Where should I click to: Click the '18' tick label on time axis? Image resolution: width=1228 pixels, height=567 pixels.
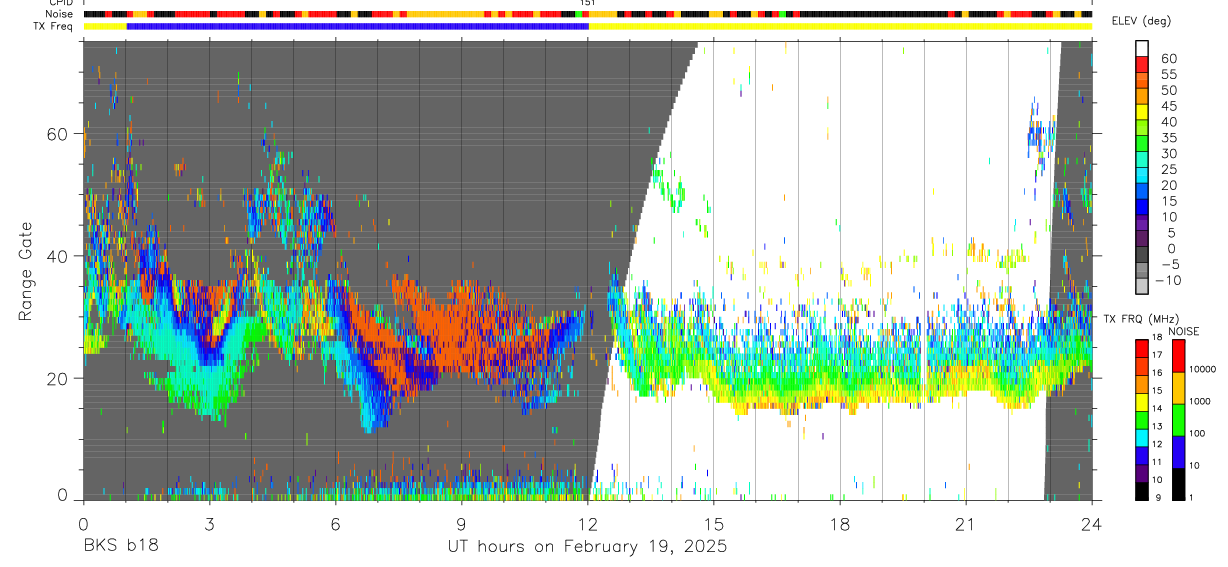[840, 523]
